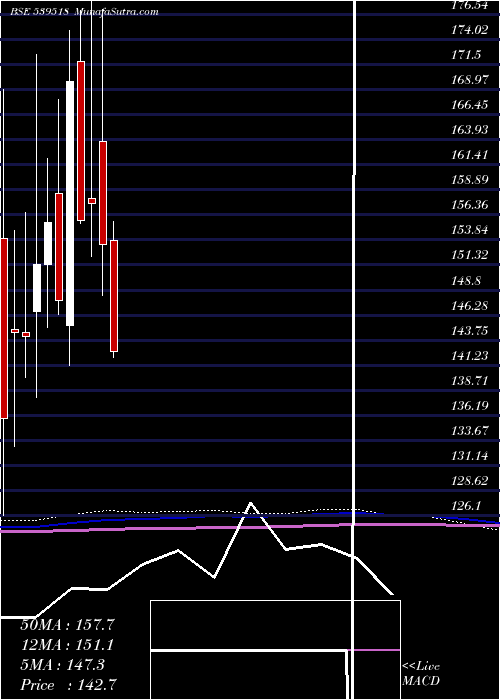Click the 168.97 price axis label
Image resolution: width=500 pixels, height=700 pixels.
click(x=470, y=80)
